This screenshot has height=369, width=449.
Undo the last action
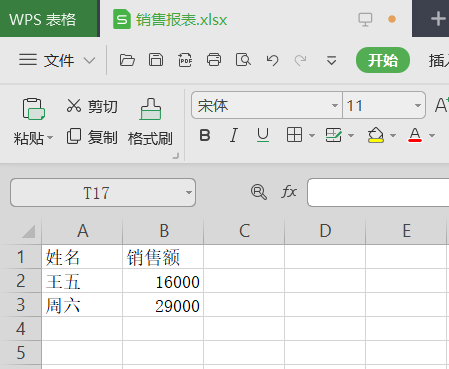click(x=272, y=61)
